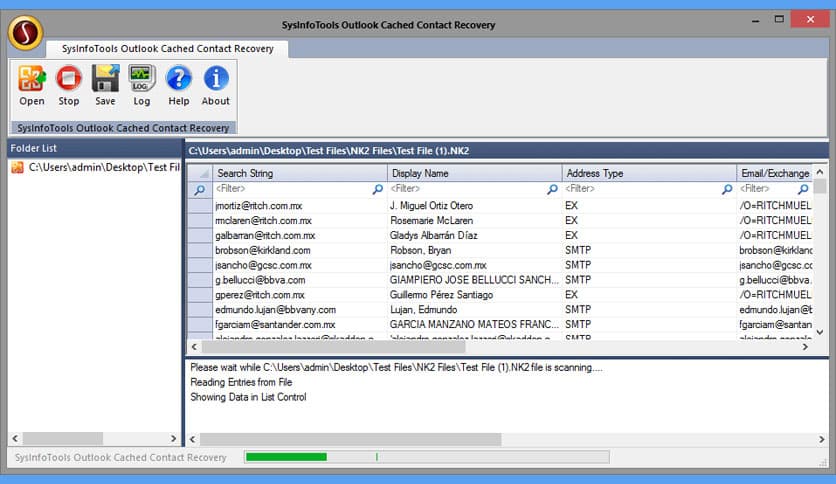Click log line 'Reading Entries from File'
836x484 pixels.
241,382
